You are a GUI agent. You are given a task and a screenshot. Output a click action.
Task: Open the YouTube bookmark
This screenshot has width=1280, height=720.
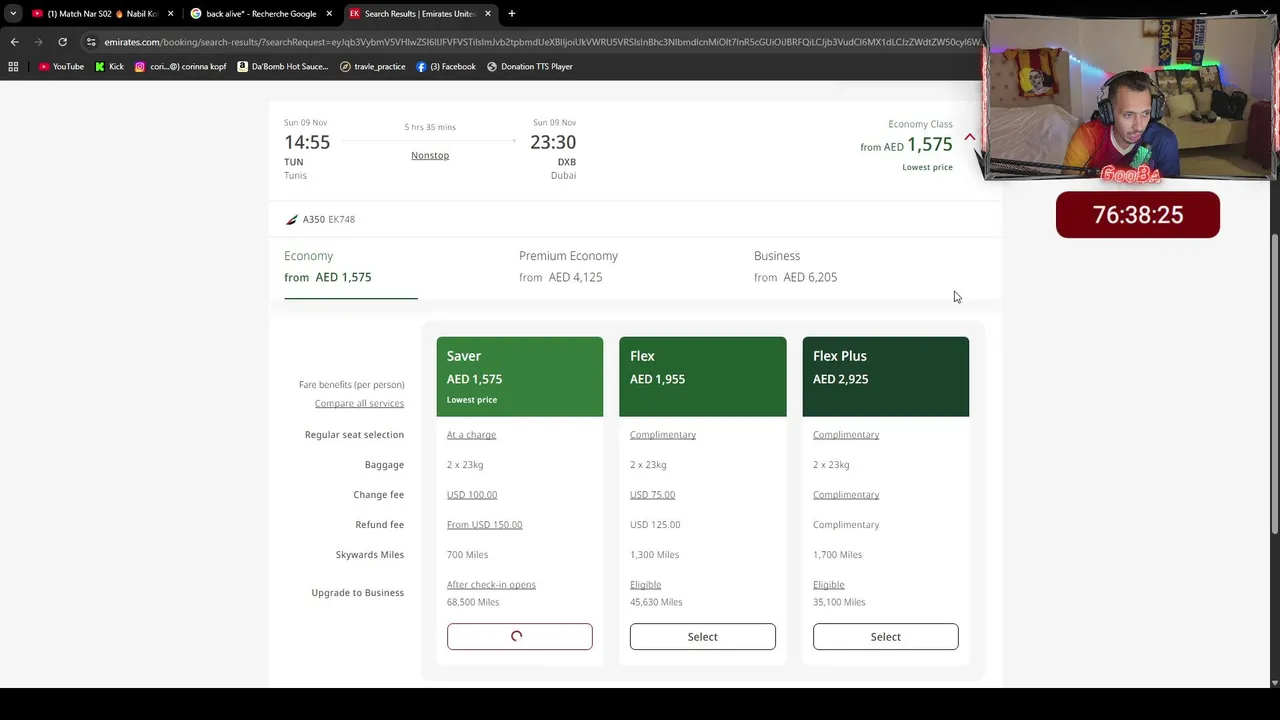61,67
